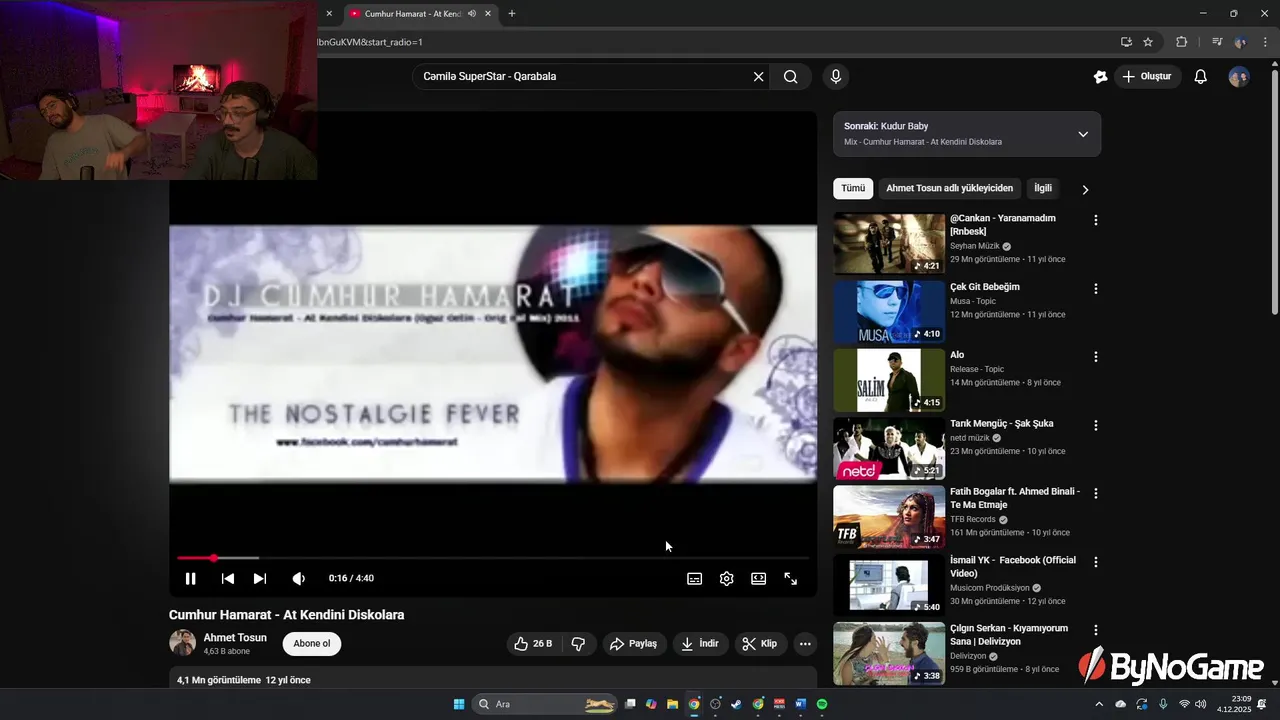Click the search magnifier button
The height and width of the screenshot is (720, 1280).
click(x=790, y=76)
